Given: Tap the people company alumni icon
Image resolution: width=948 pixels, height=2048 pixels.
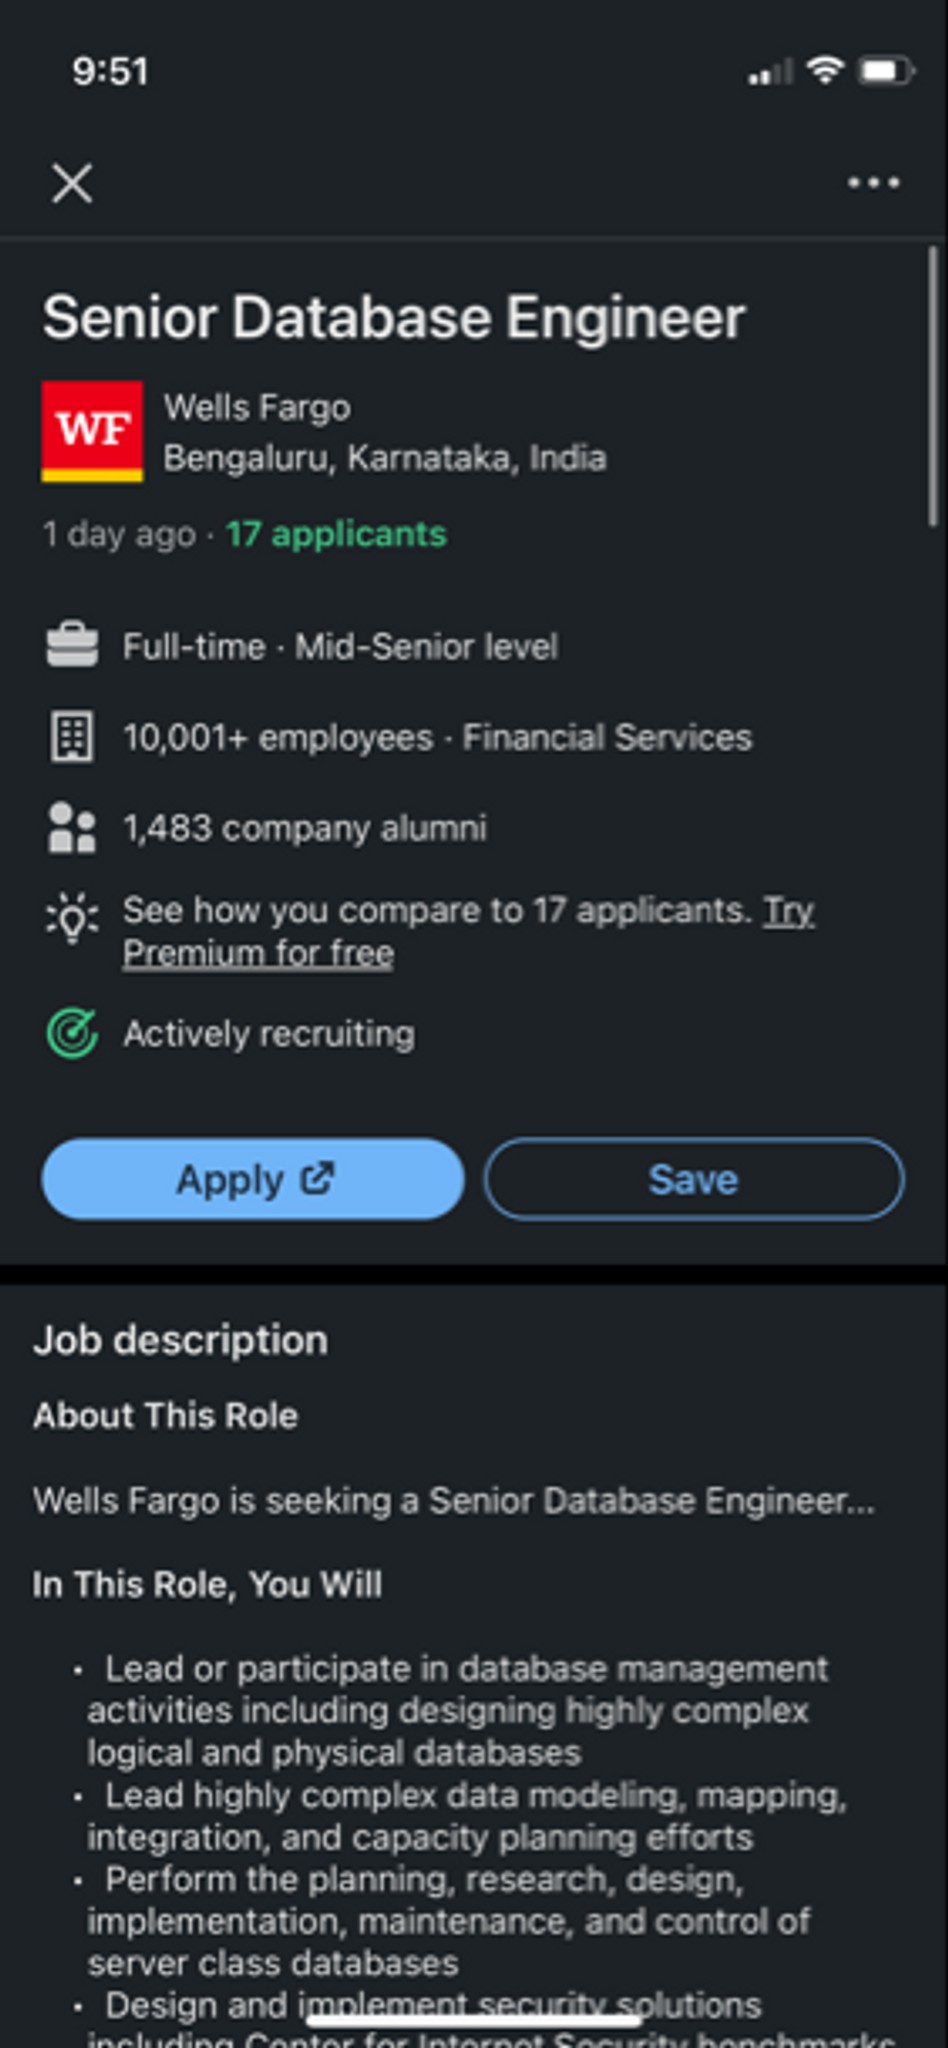Looking at the screenshot, I should (72, 828).
